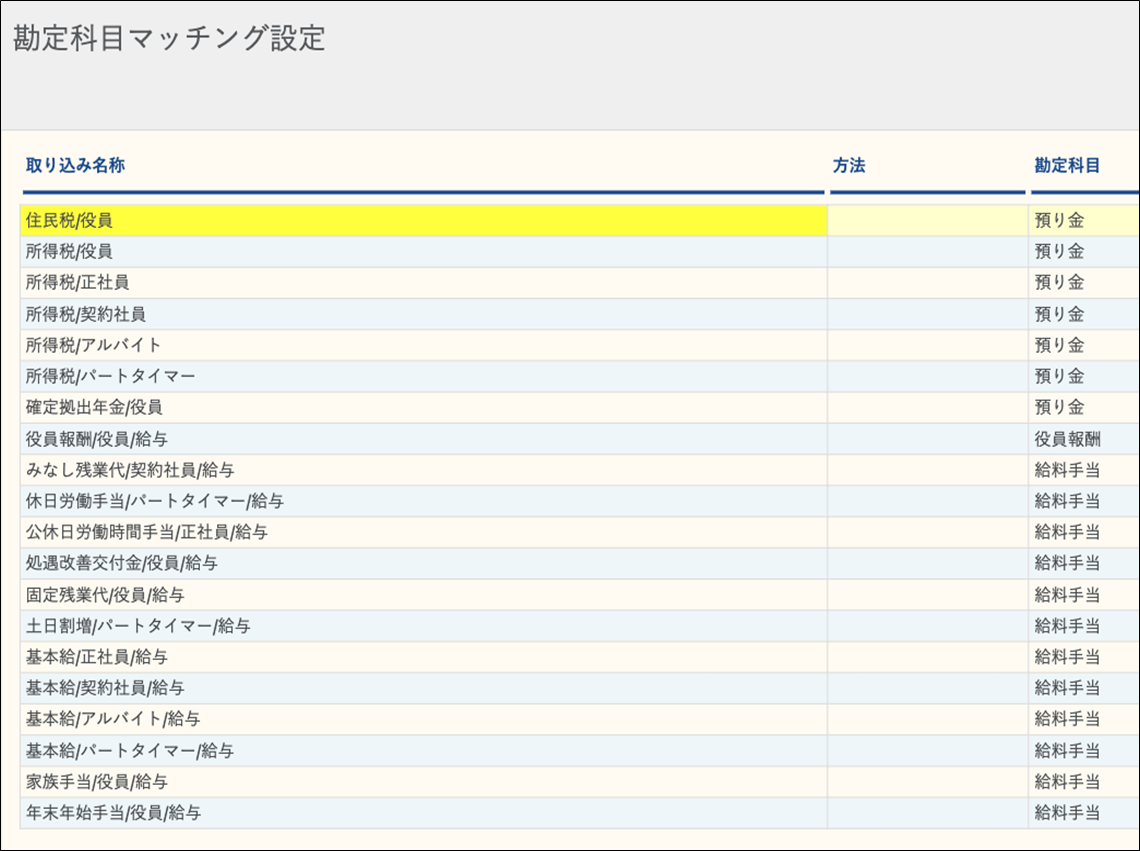
Task: Click the 所得税/パートタイマー entry
Action: pos(110,376)
